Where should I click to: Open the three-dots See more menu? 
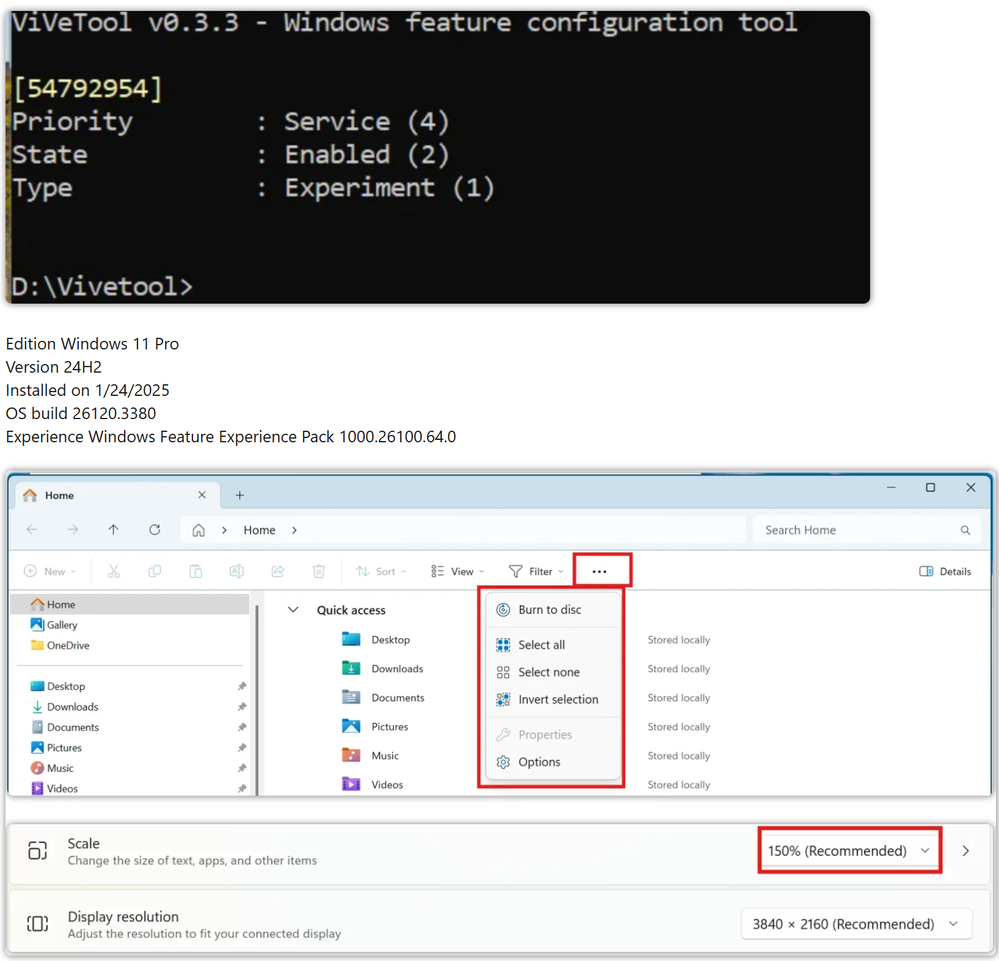(600, 572)
